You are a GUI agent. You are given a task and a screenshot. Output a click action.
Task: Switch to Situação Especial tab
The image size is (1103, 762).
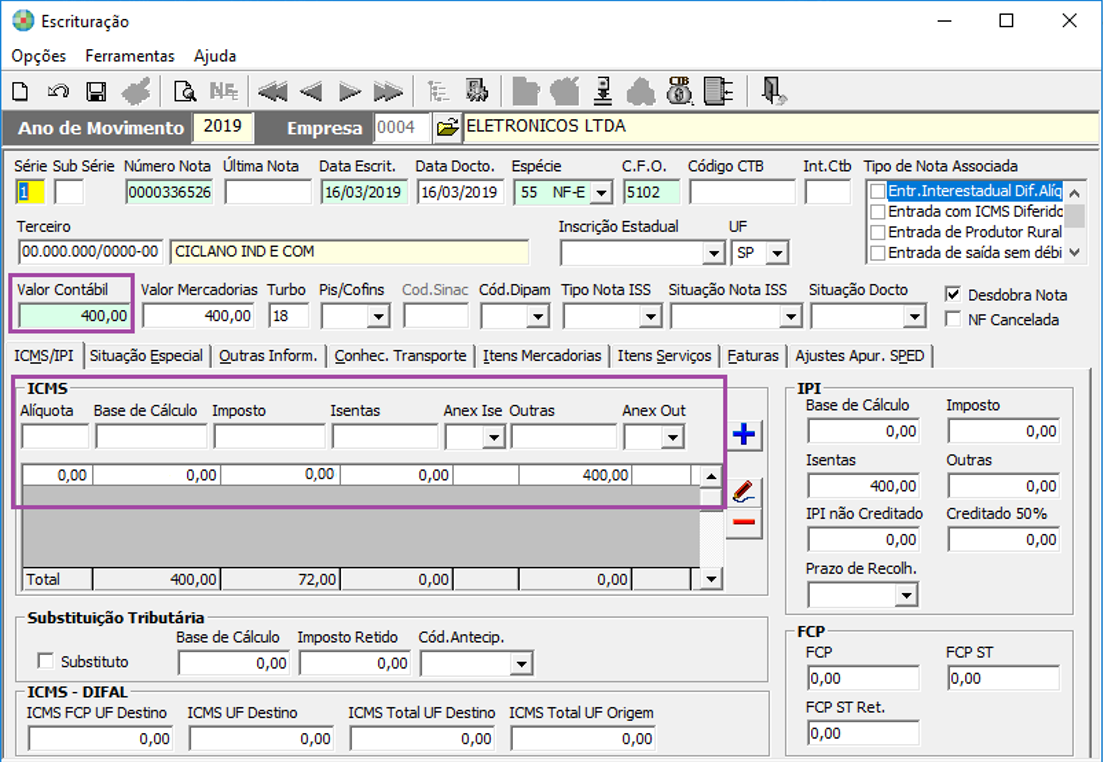click(146, 356)
